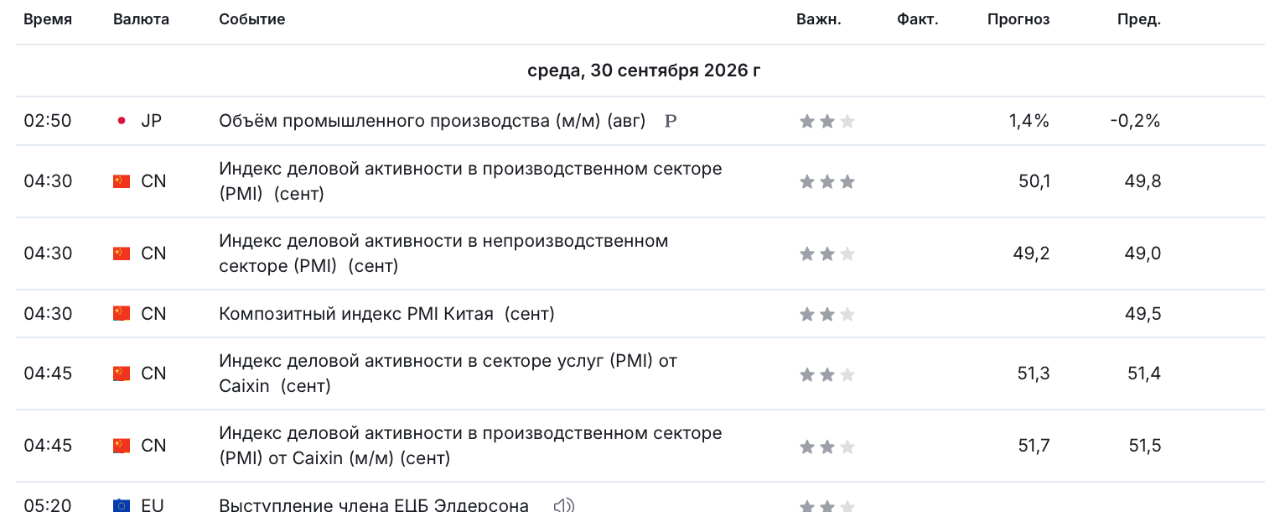This screenshot has height=512, width=1280.
Task: Open 'Выступление члена ЕЦБ Элдерсона' event
Action: point(374,505)
